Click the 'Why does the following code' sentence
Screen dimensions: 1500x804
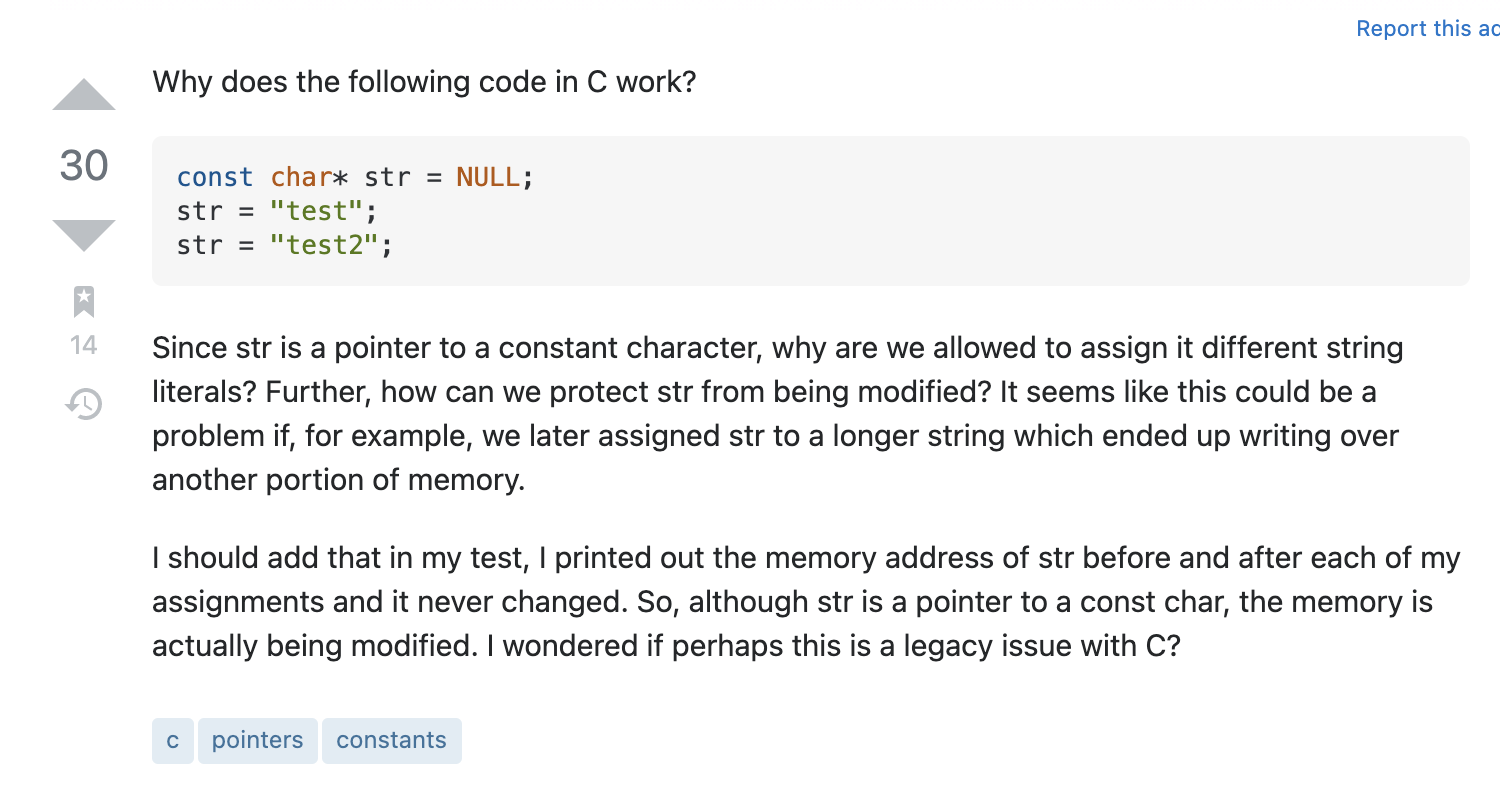click(x=424, y=81)
